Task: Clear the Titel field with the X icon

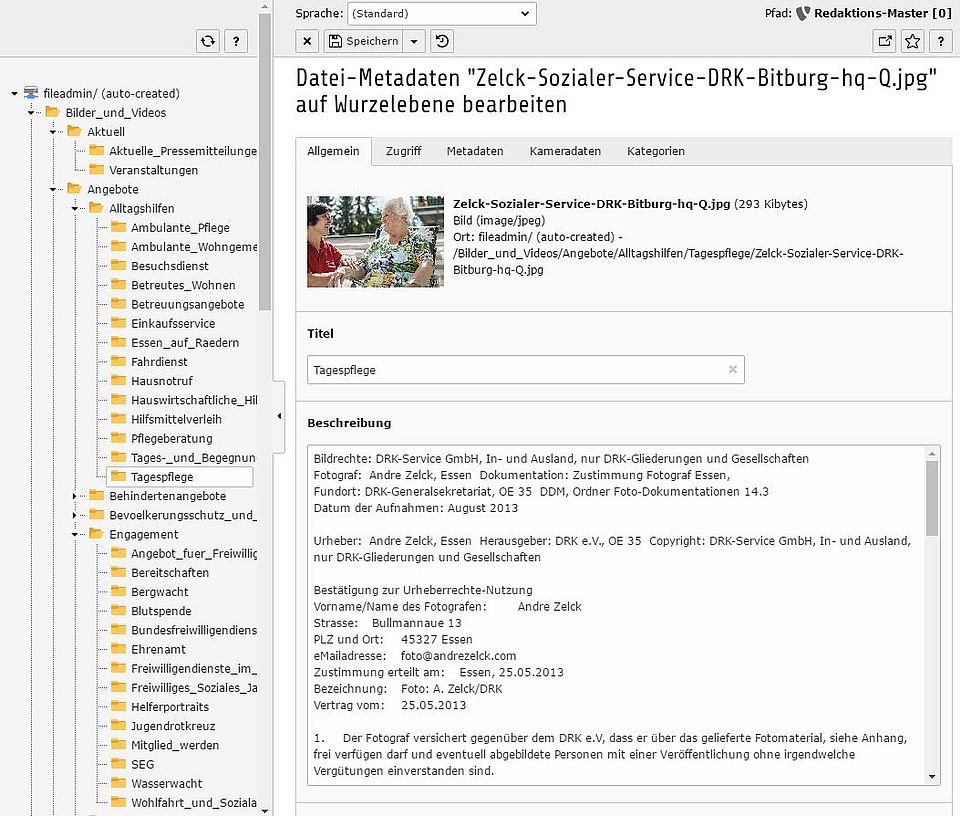Action: [x=732, y=370]
